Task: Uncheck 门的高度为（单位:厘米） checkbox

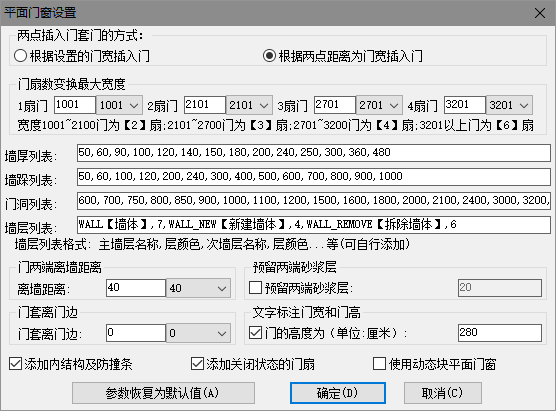Action: coord(328,333)
